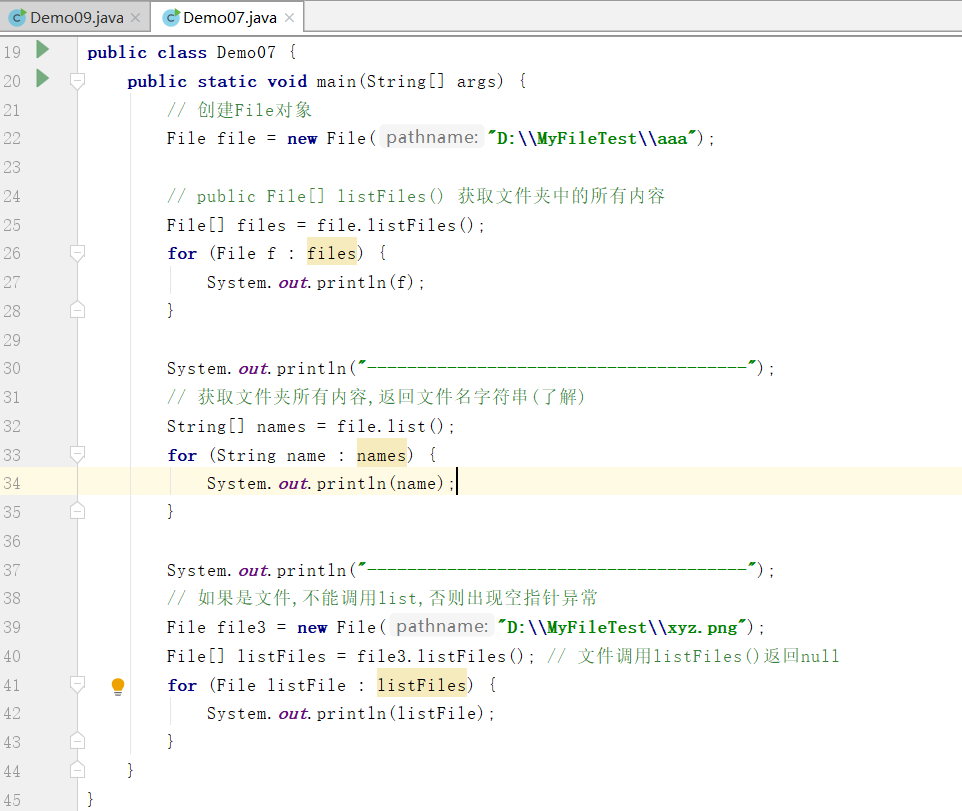Click the highlighted 'listFiles' variable on line 41
The image size is (962, 811).
point(421,685)
